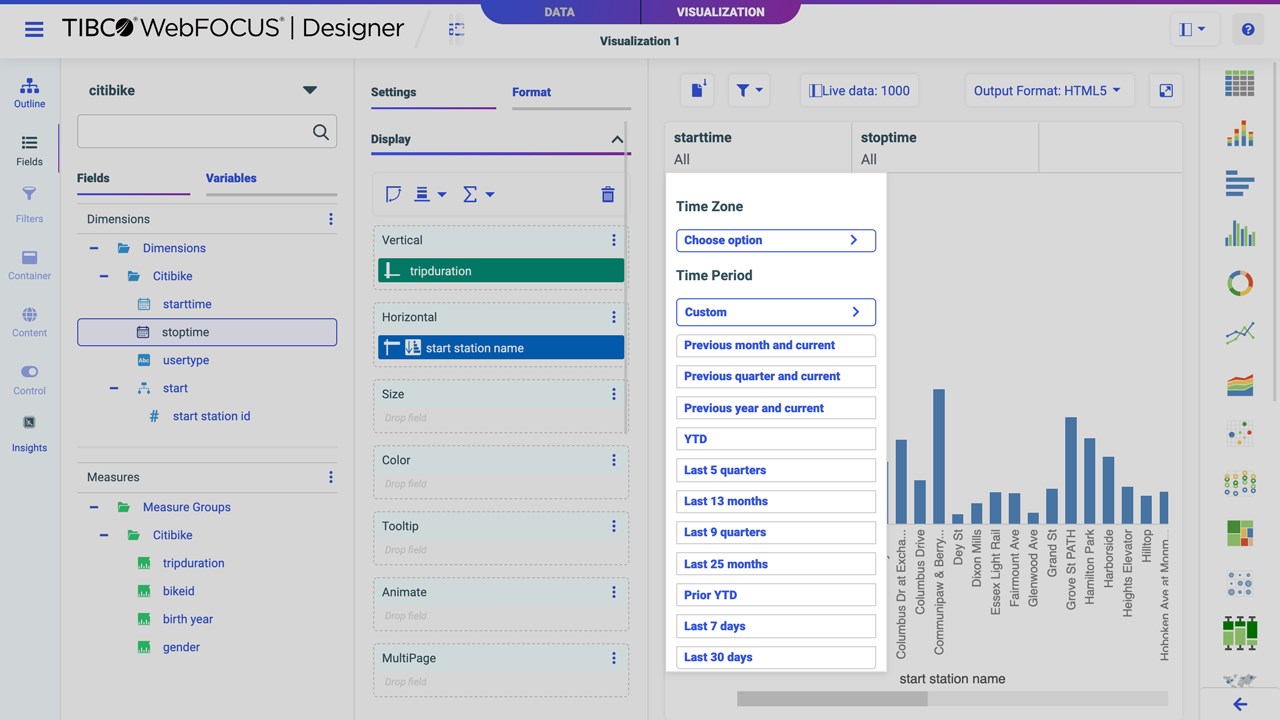This screenshot has height=720, width=1280.
Task: Open the Custom time period selector
Action: (x=776, y=312)
